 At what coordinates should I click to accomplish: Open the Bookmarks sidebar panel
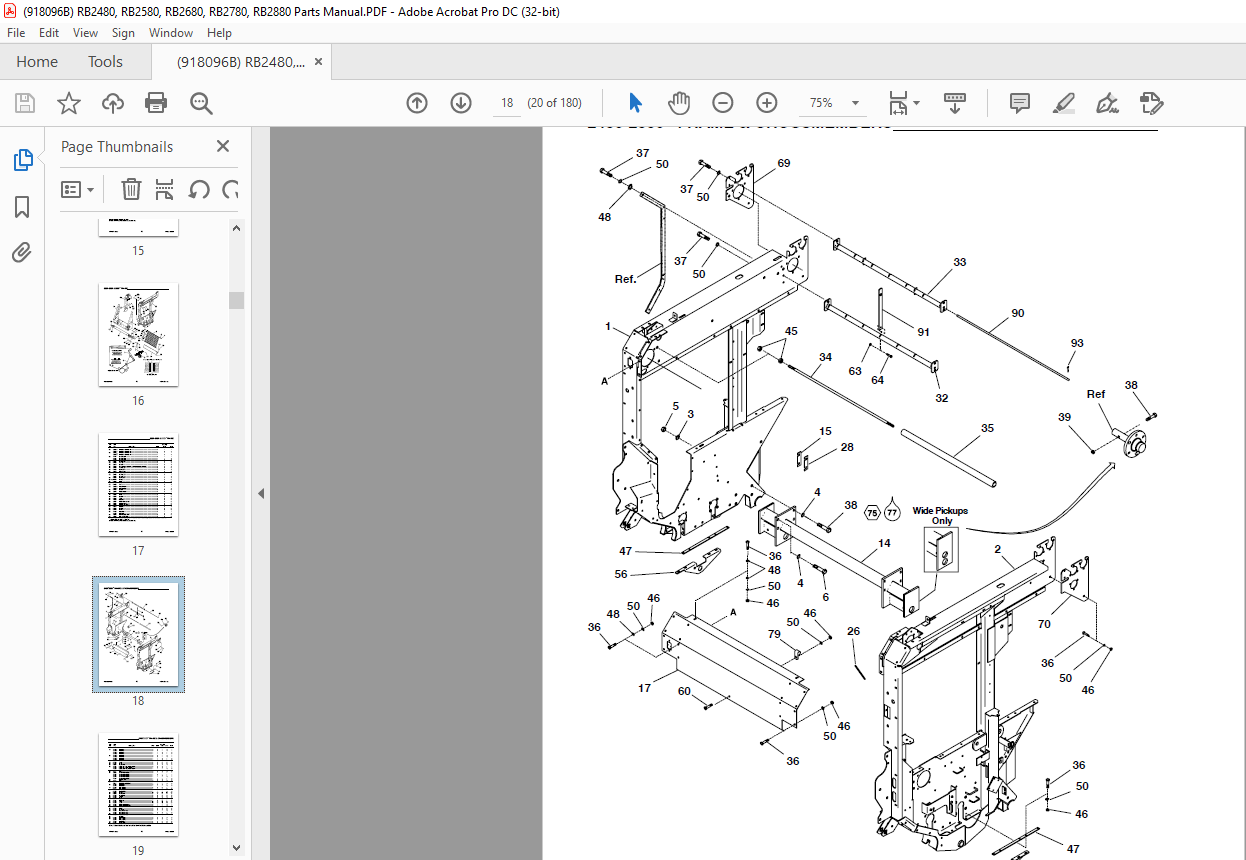22,207
